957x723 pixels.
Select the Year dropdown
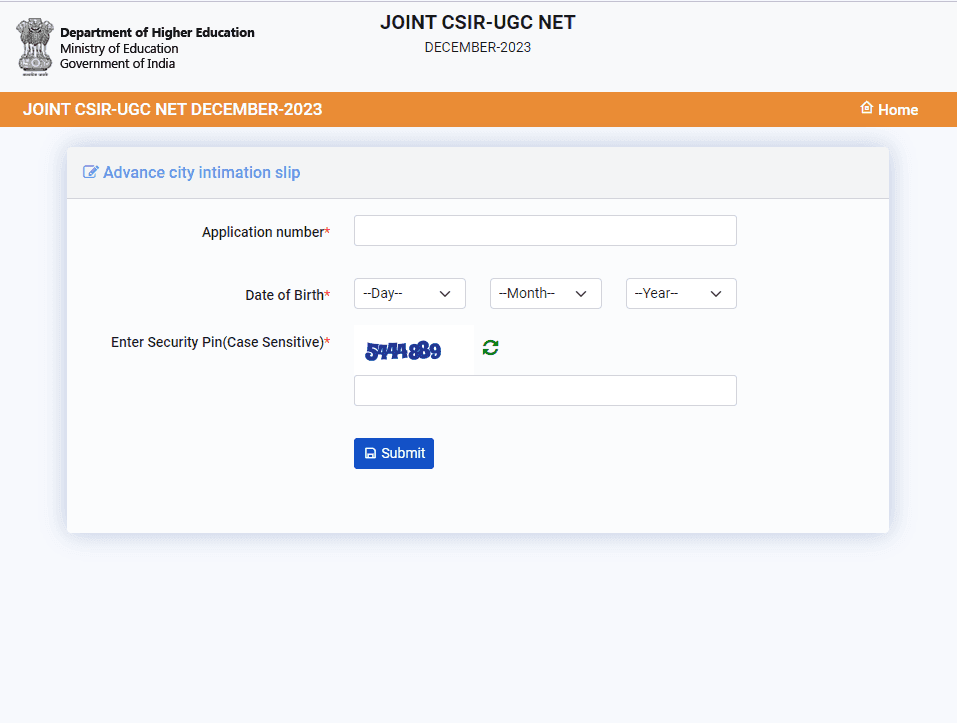pyautogui.click(x=681, y=293)
